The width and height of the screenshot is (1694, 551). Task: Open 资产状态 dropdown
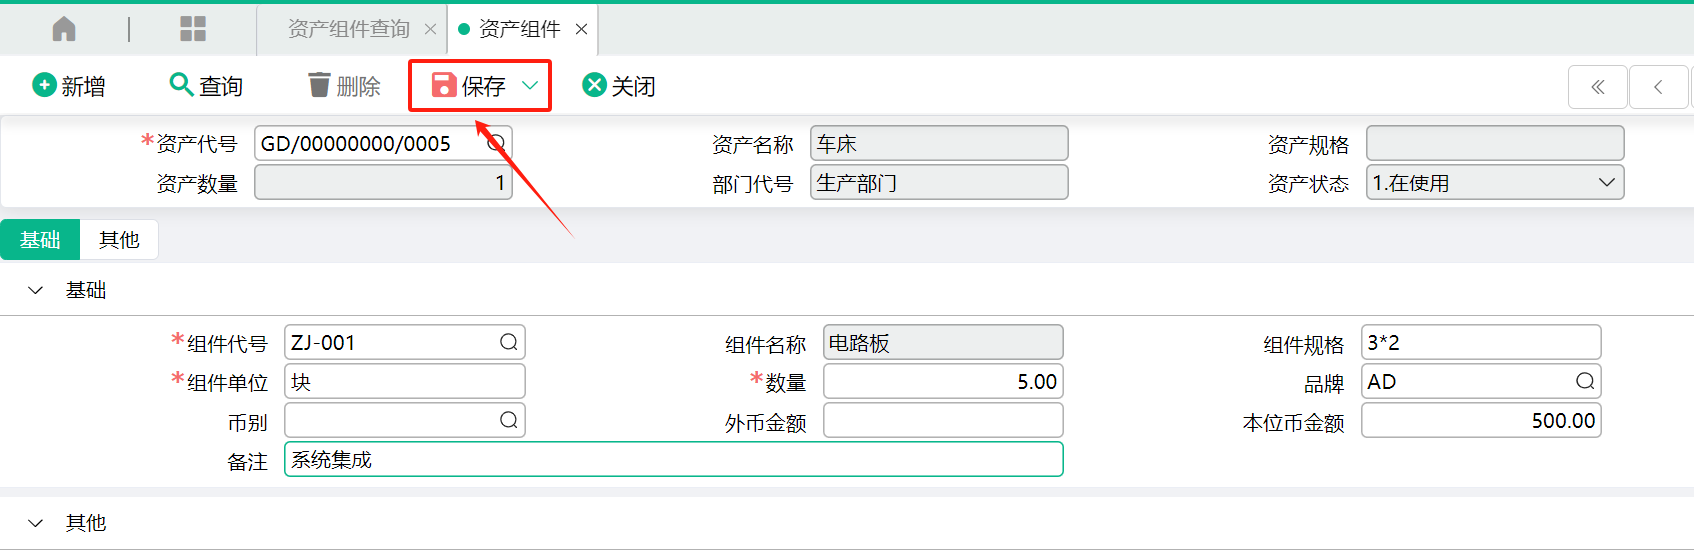pyautogui.click(x=1495, y=183)
